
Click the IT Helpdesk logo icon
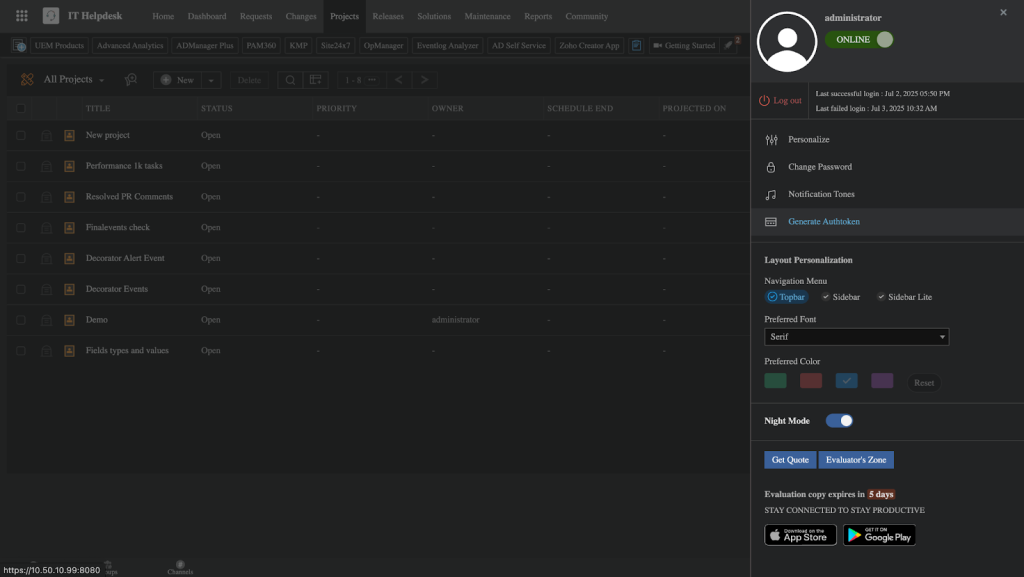coord(51,16)
